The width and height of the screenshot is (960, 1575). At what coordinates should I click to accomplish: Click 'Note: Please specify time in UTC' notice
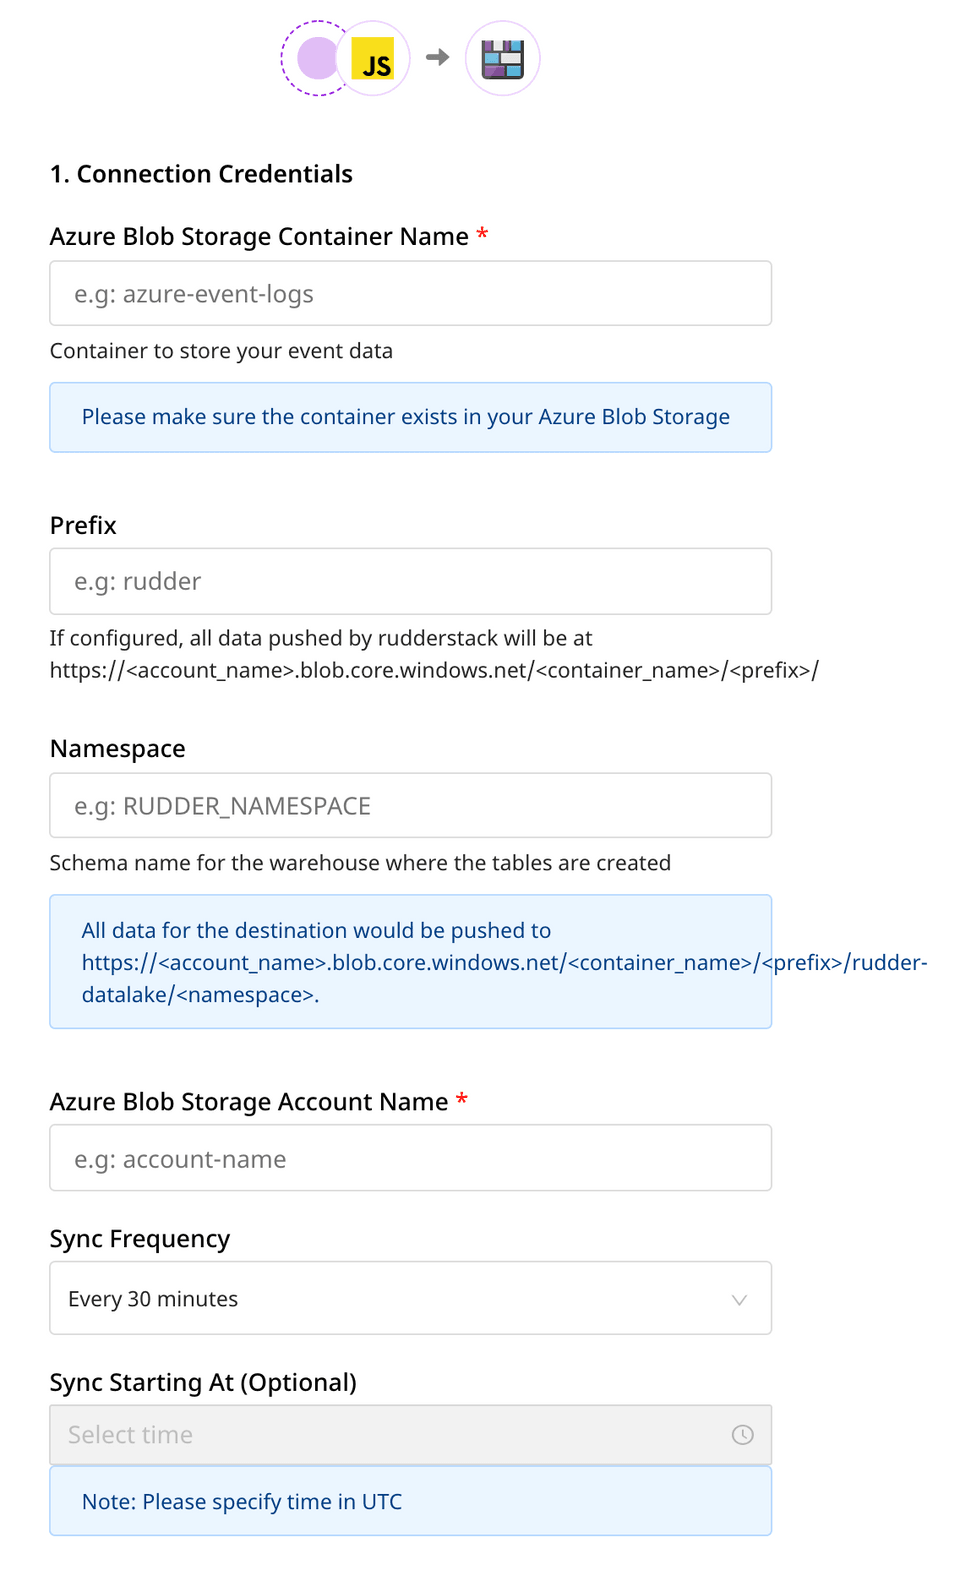411,1501
